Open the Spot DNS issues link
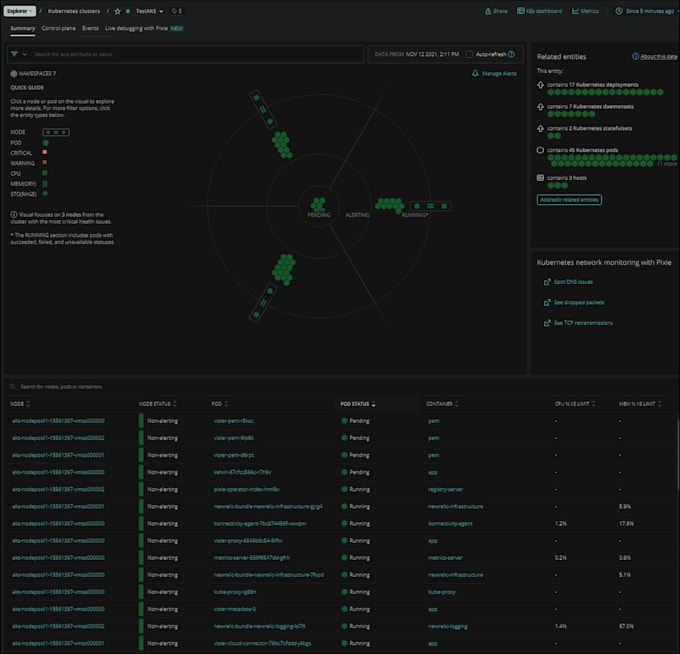The width and height of the screenshot is (680, 654). 573,282
